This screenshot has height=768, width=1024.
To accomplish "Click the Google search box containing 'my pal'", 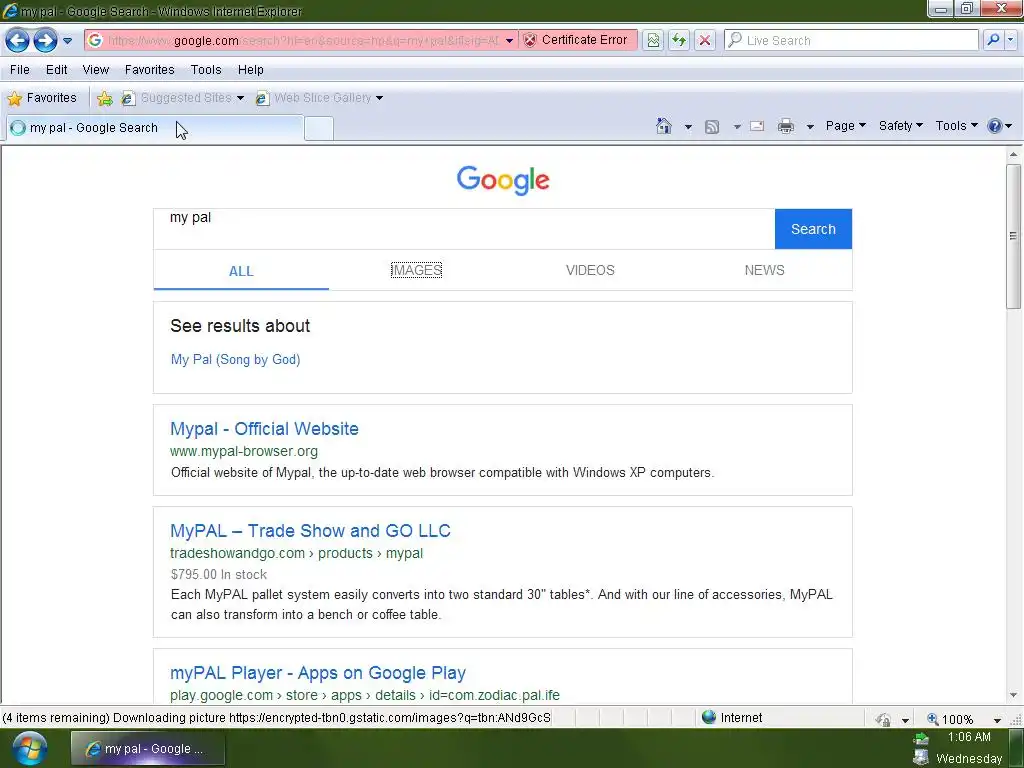I will tap(464, 229).
